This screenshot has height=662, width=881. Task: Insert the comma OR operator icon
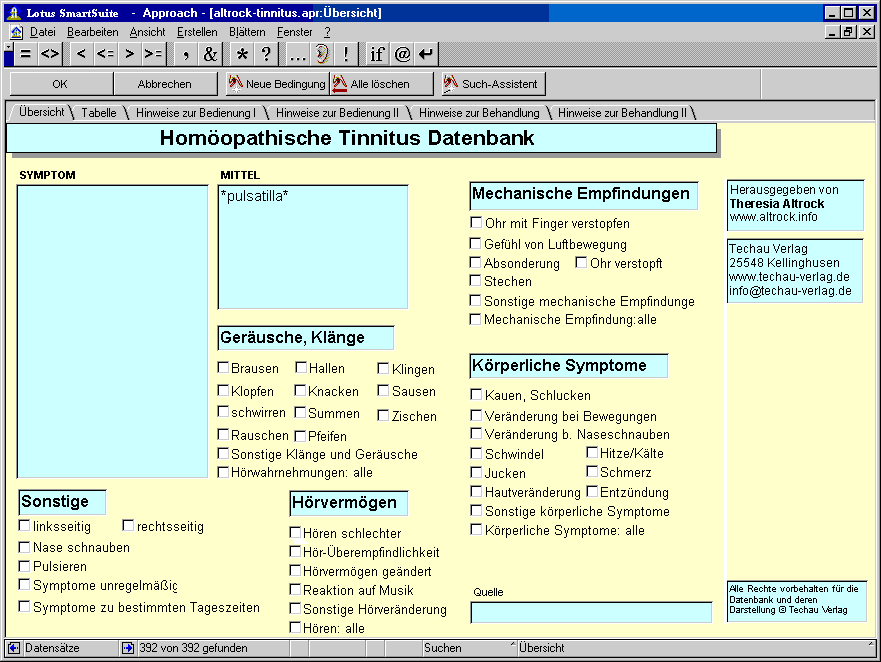click(x=186, y=55)
